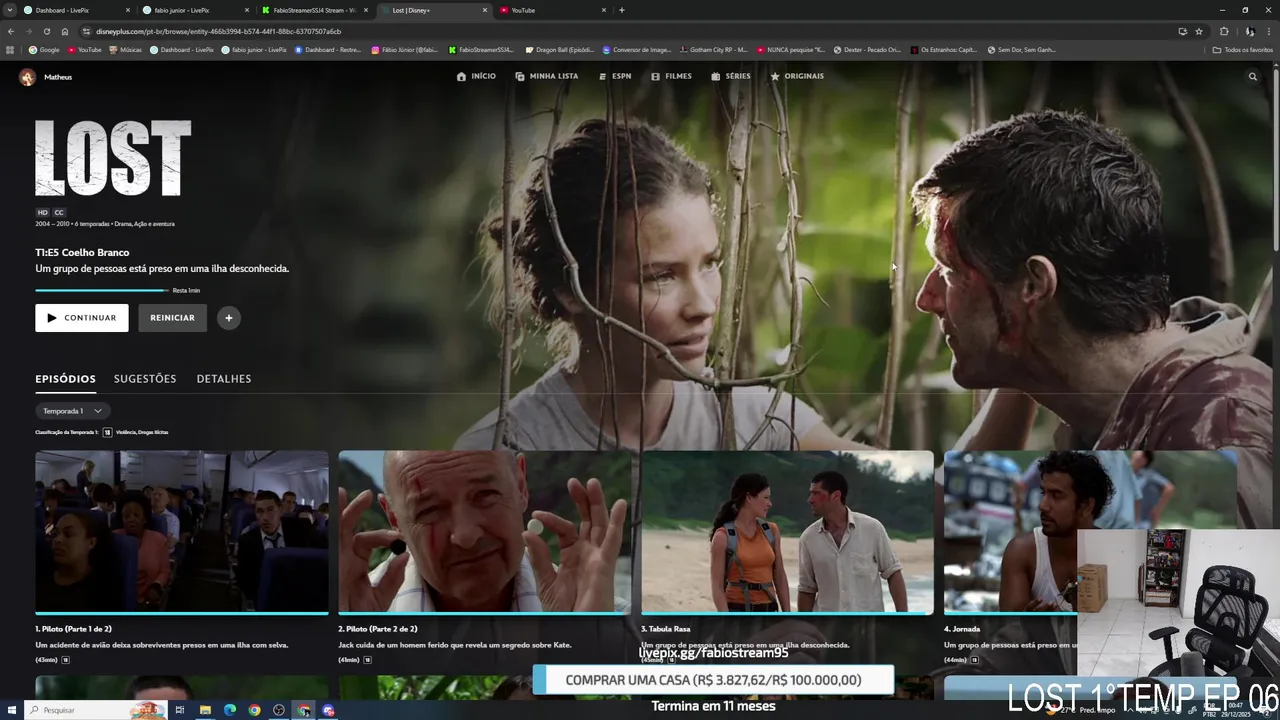1280x720 pixels.
Task: Click the browser home button
Action: (x=65, y=31)
